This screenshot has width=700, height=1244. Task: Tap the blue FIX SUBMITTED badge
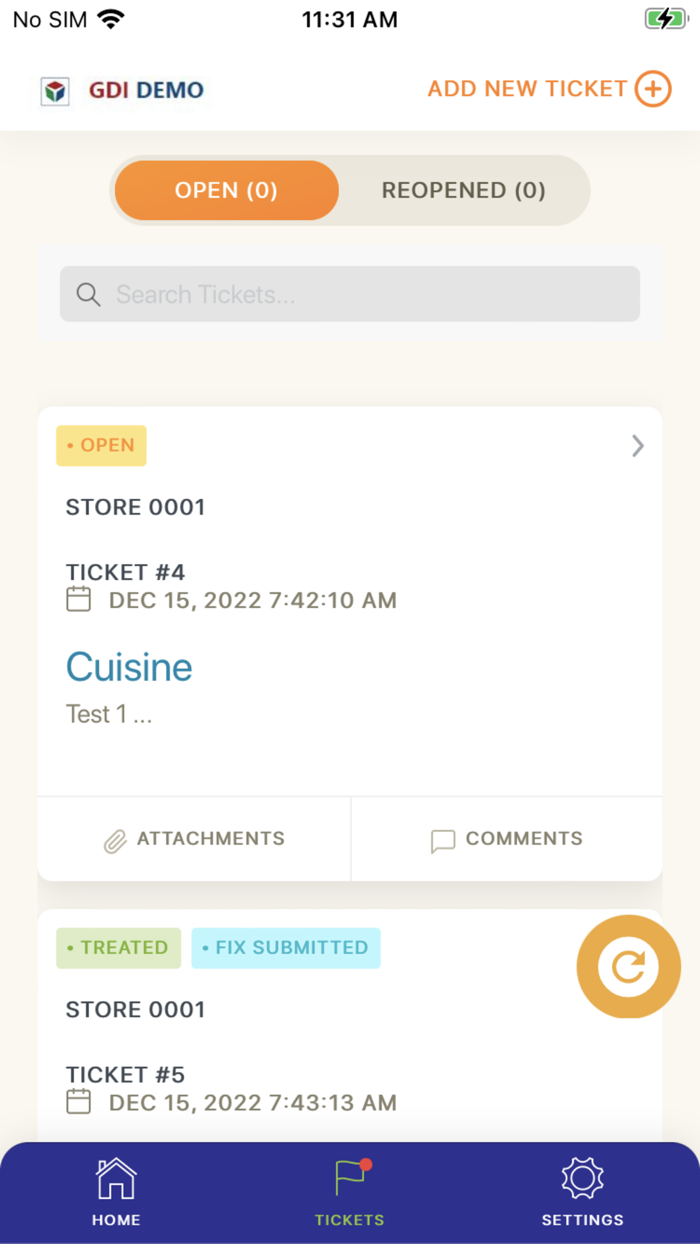pos(286,948)
